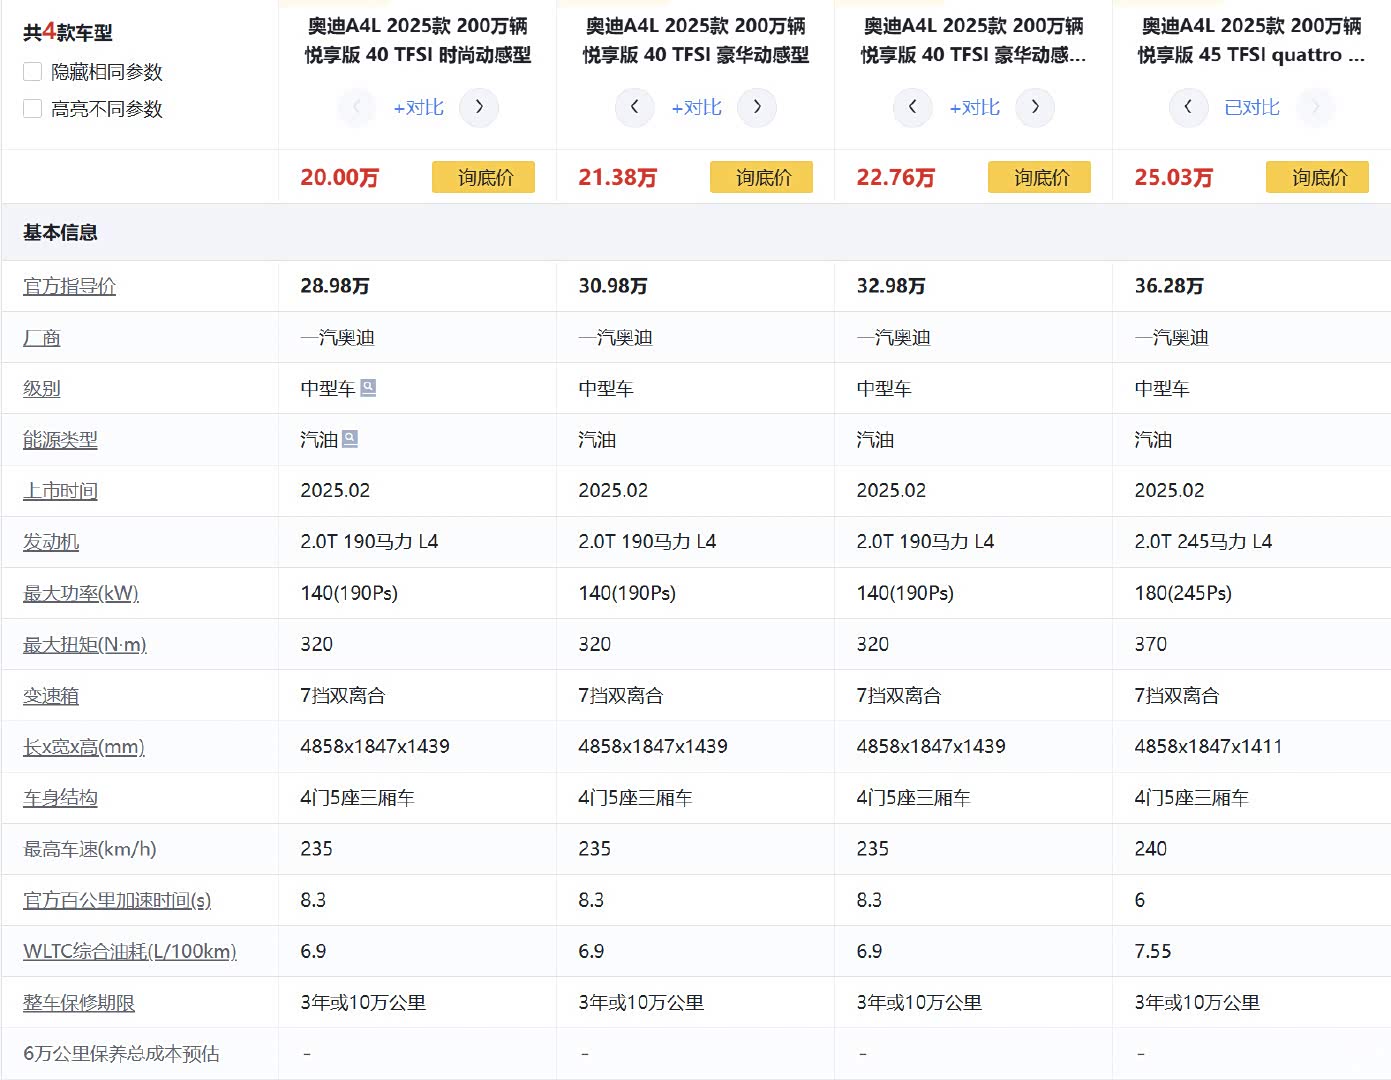The image size is (1391, 1080).
Task: Click magnifier icon beside 中型车
Action: click(x=368, y=388)
